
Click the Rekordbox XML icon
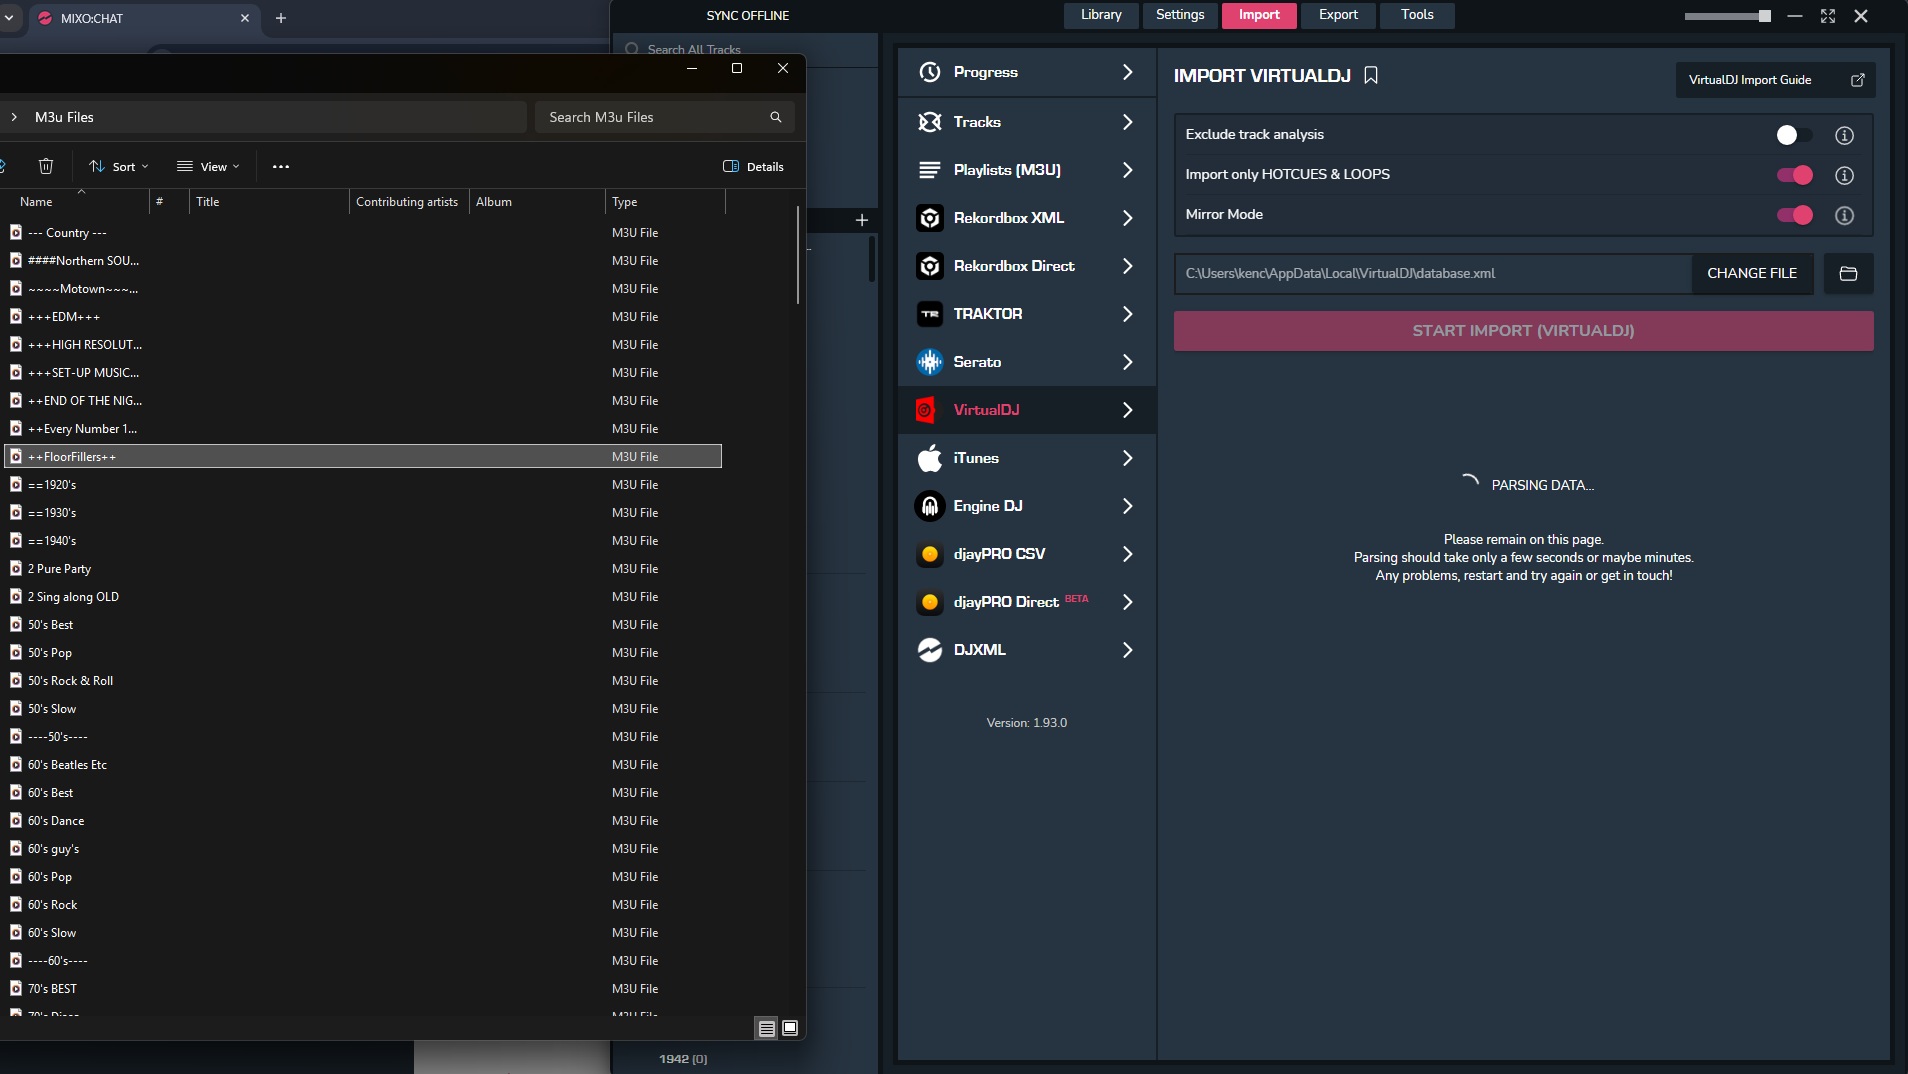click(930, 218)
